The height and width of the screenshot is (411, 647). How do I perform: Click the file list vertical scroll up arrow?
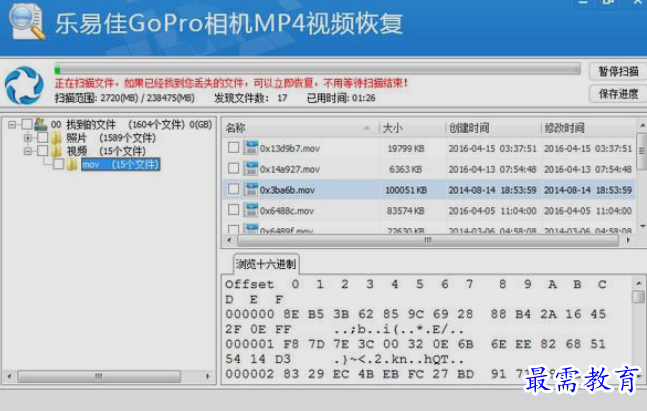pyautogui.click(x=641, y=125)
